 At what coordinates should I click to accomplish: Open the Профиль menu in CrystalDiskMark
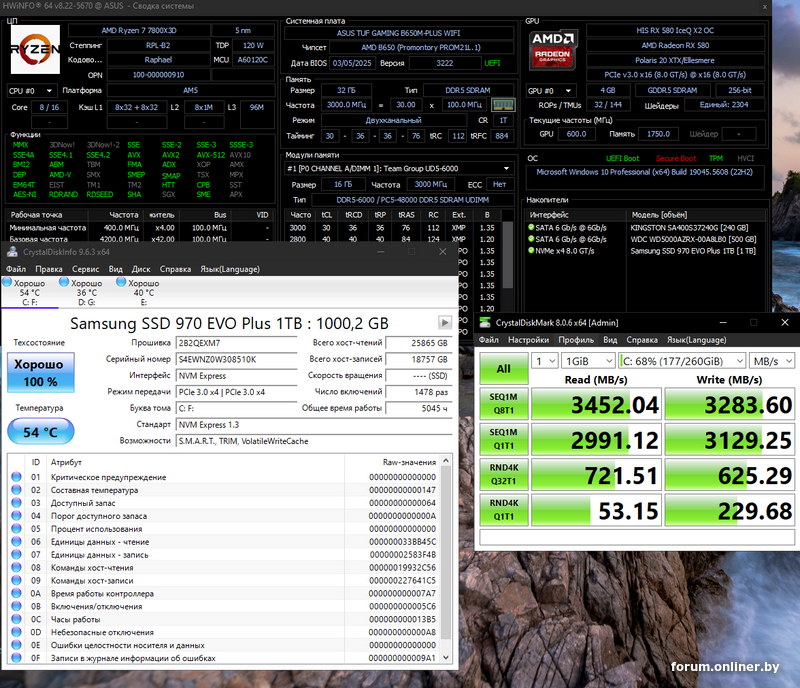tap(574, 340)
